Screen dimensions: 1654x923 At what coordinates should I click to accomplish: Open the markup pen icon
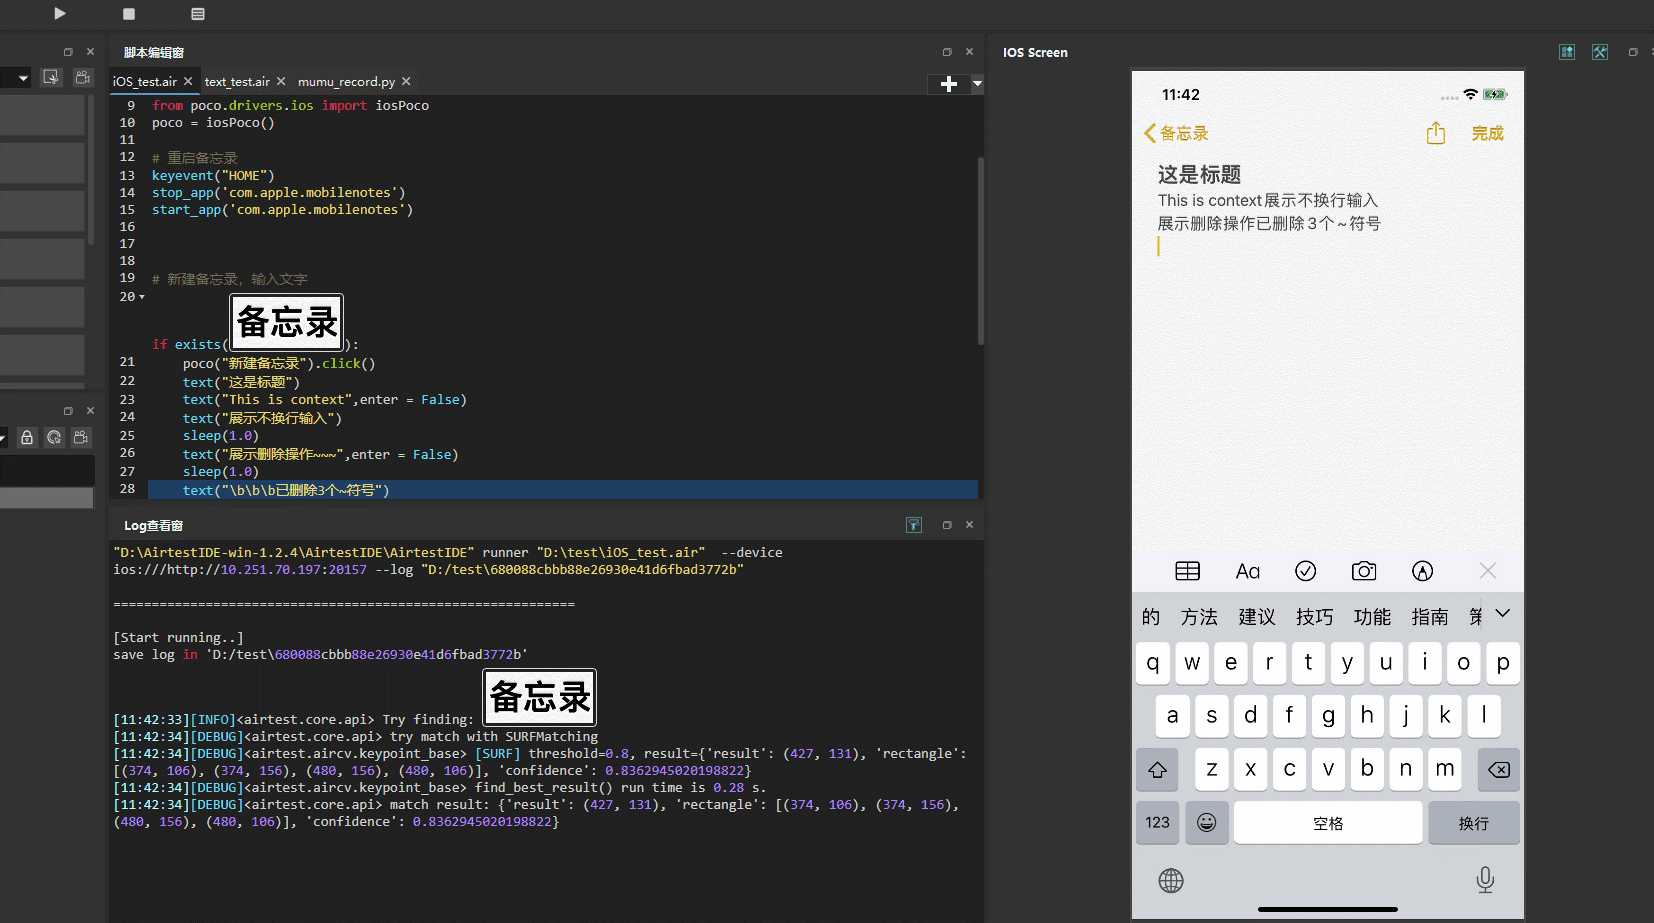1422,571
